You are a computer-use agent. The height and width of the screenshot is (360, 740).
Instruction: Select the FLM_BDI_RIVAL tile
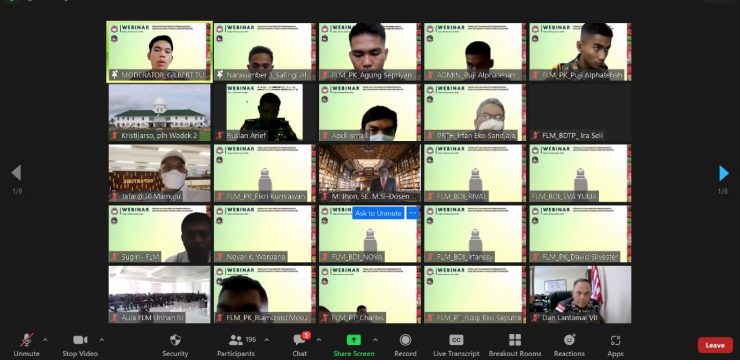[475, 173]
